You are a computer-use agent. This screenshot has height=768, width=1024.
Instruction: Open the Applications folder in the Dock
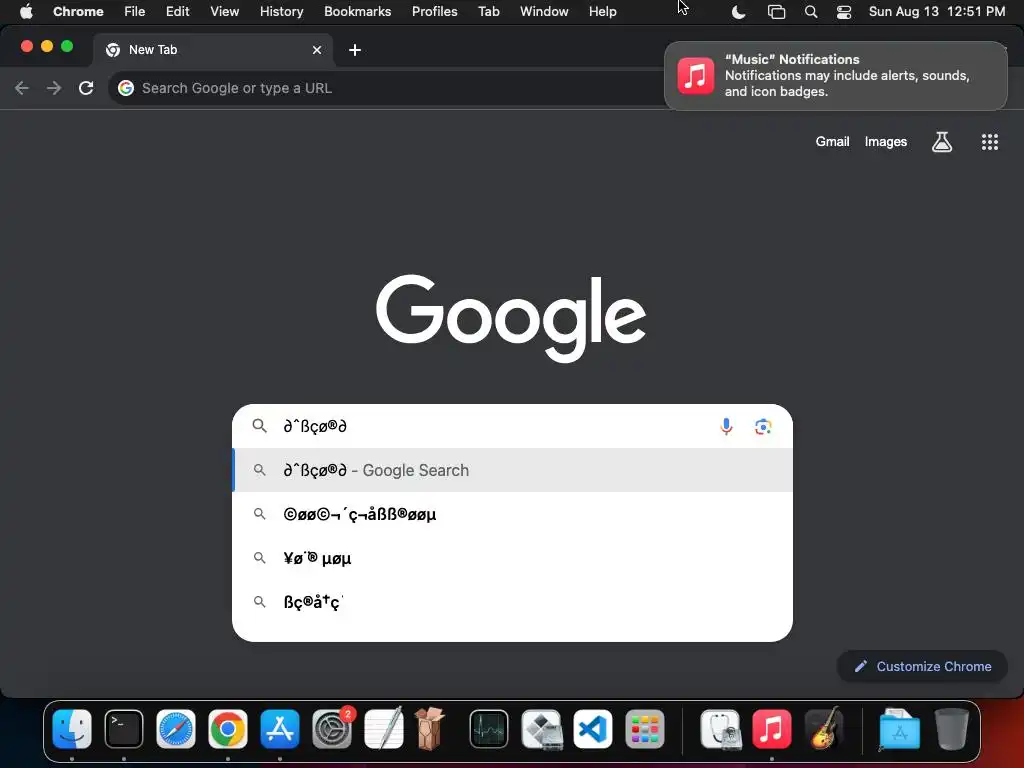pos(899,729)
